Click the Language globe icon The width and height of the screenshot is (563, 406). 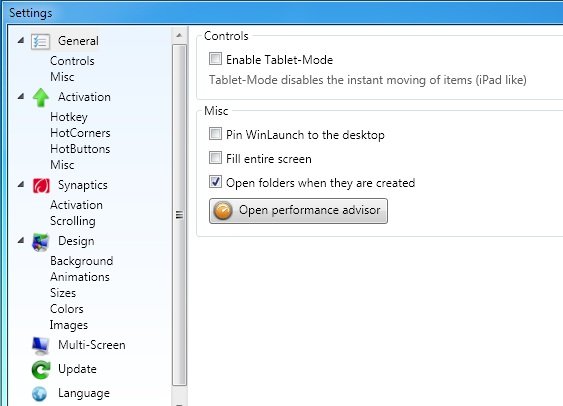pyautogui.click(x=39, y=394)
